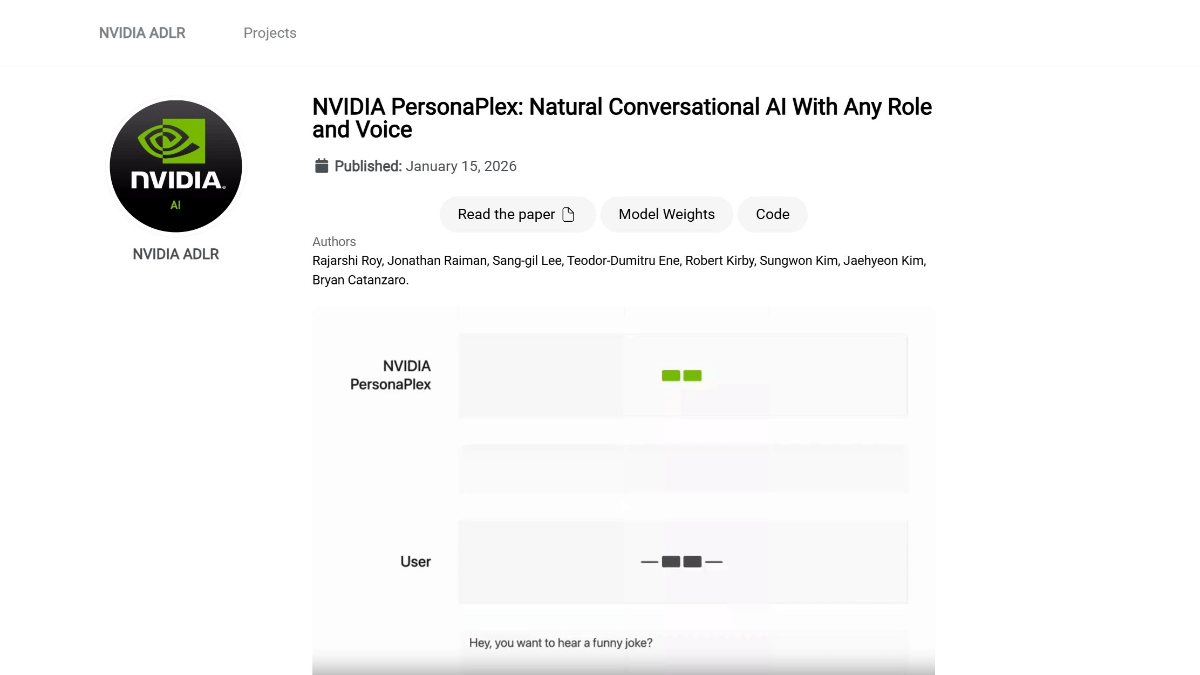
Task: Click author name Robert Kirby
Action: 719,261
